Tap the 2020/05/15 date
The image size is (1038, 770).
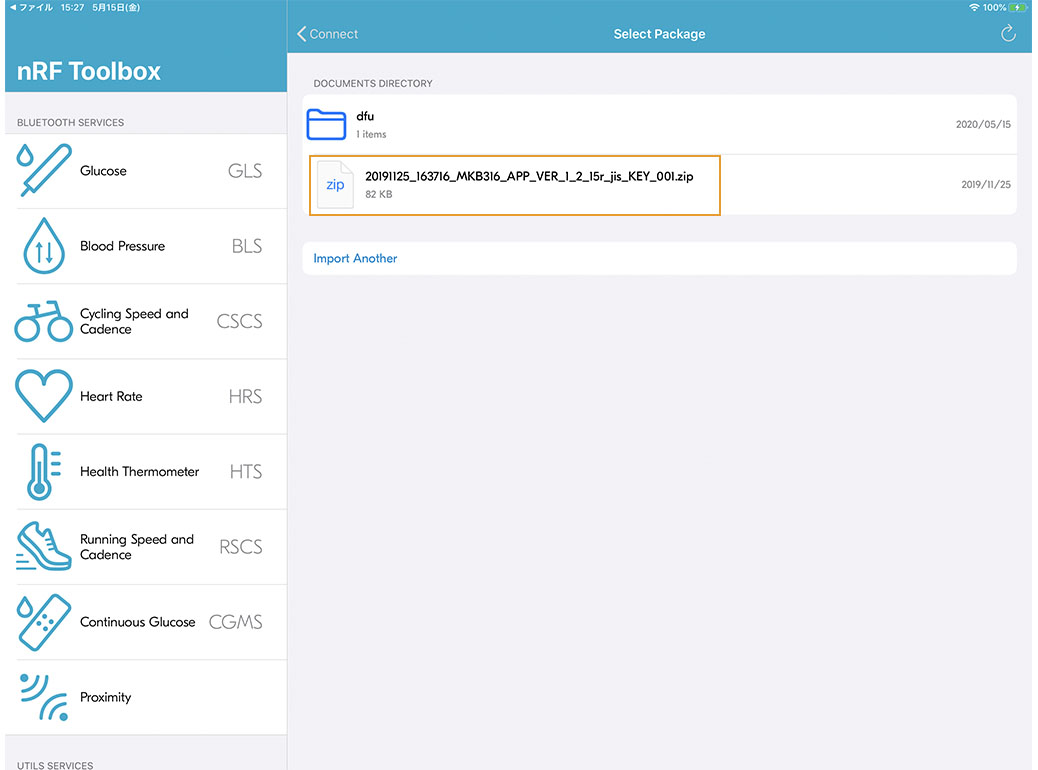983,124
